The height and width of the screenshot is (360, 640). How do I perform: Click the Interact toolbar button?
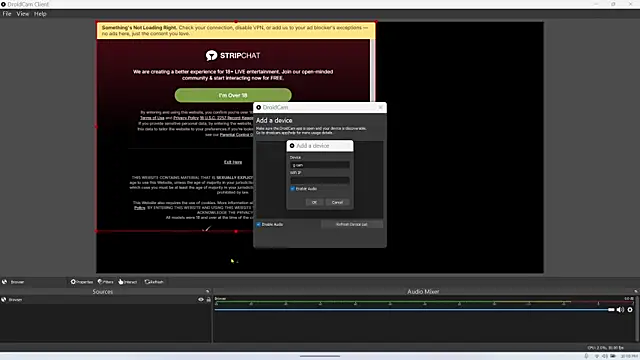click(128, 282)
